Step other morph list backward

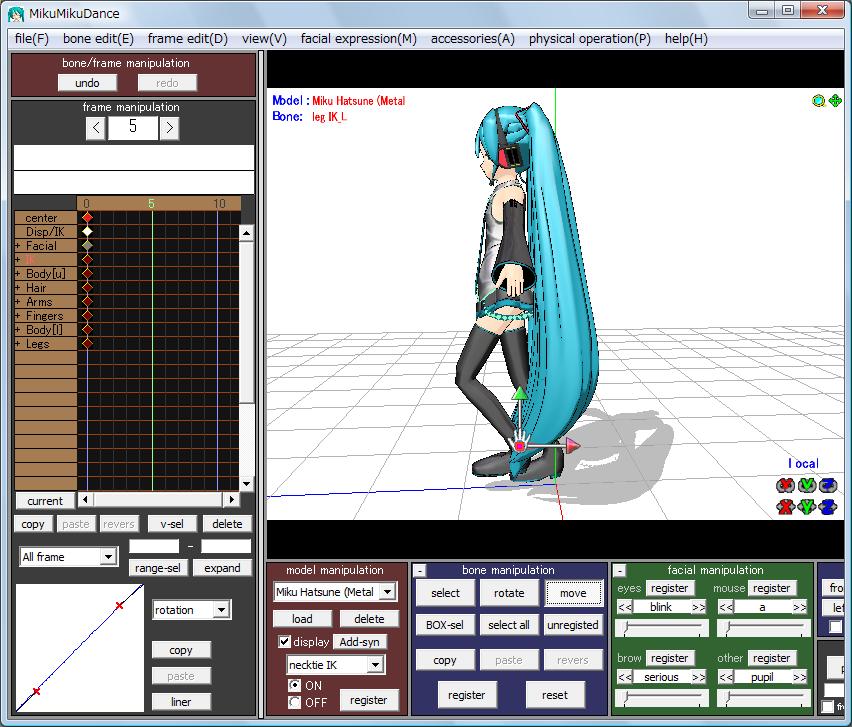(x=726, y=677)
